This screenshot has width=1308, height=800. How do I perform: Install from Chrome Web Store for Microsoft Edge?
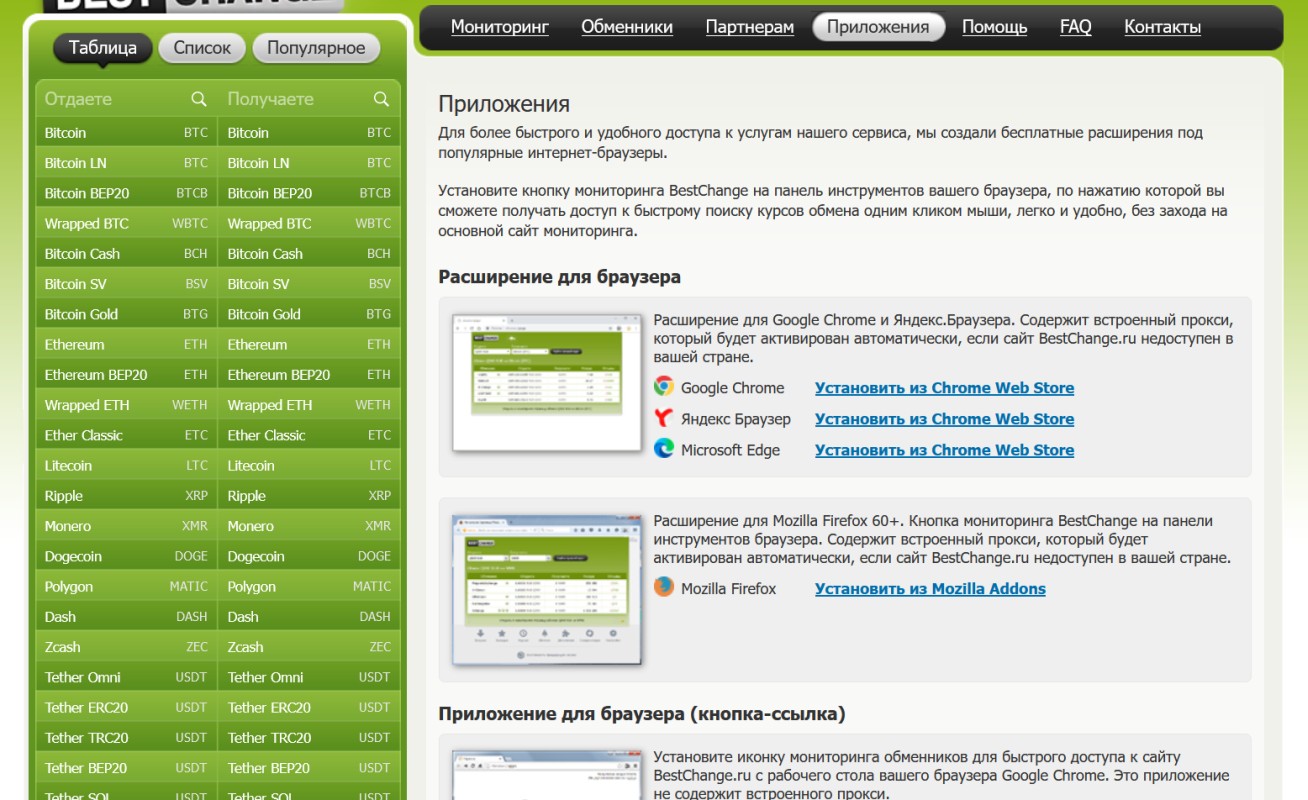pos(944,450)
